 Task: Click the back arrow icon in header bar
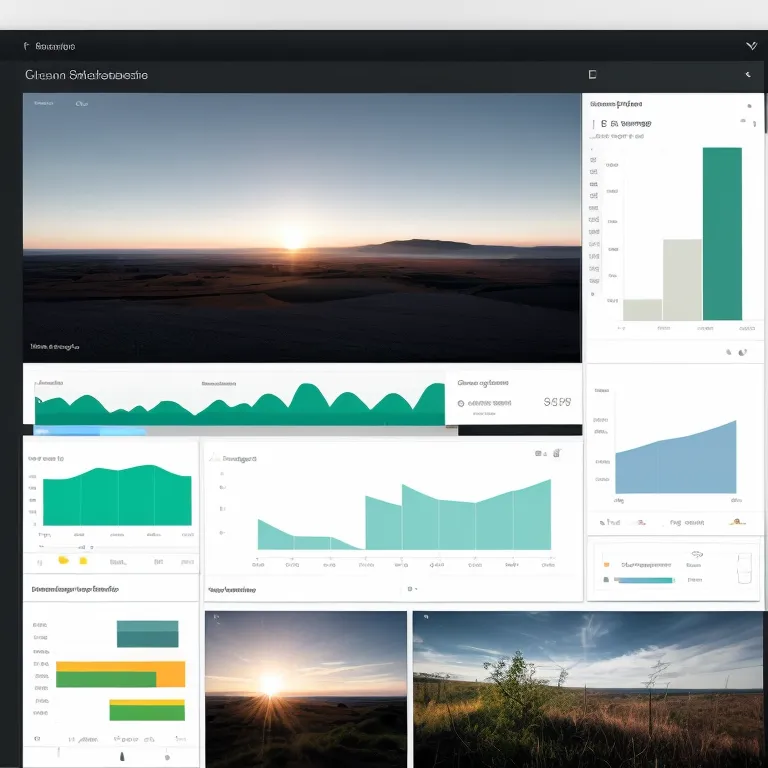click(747, 75)
